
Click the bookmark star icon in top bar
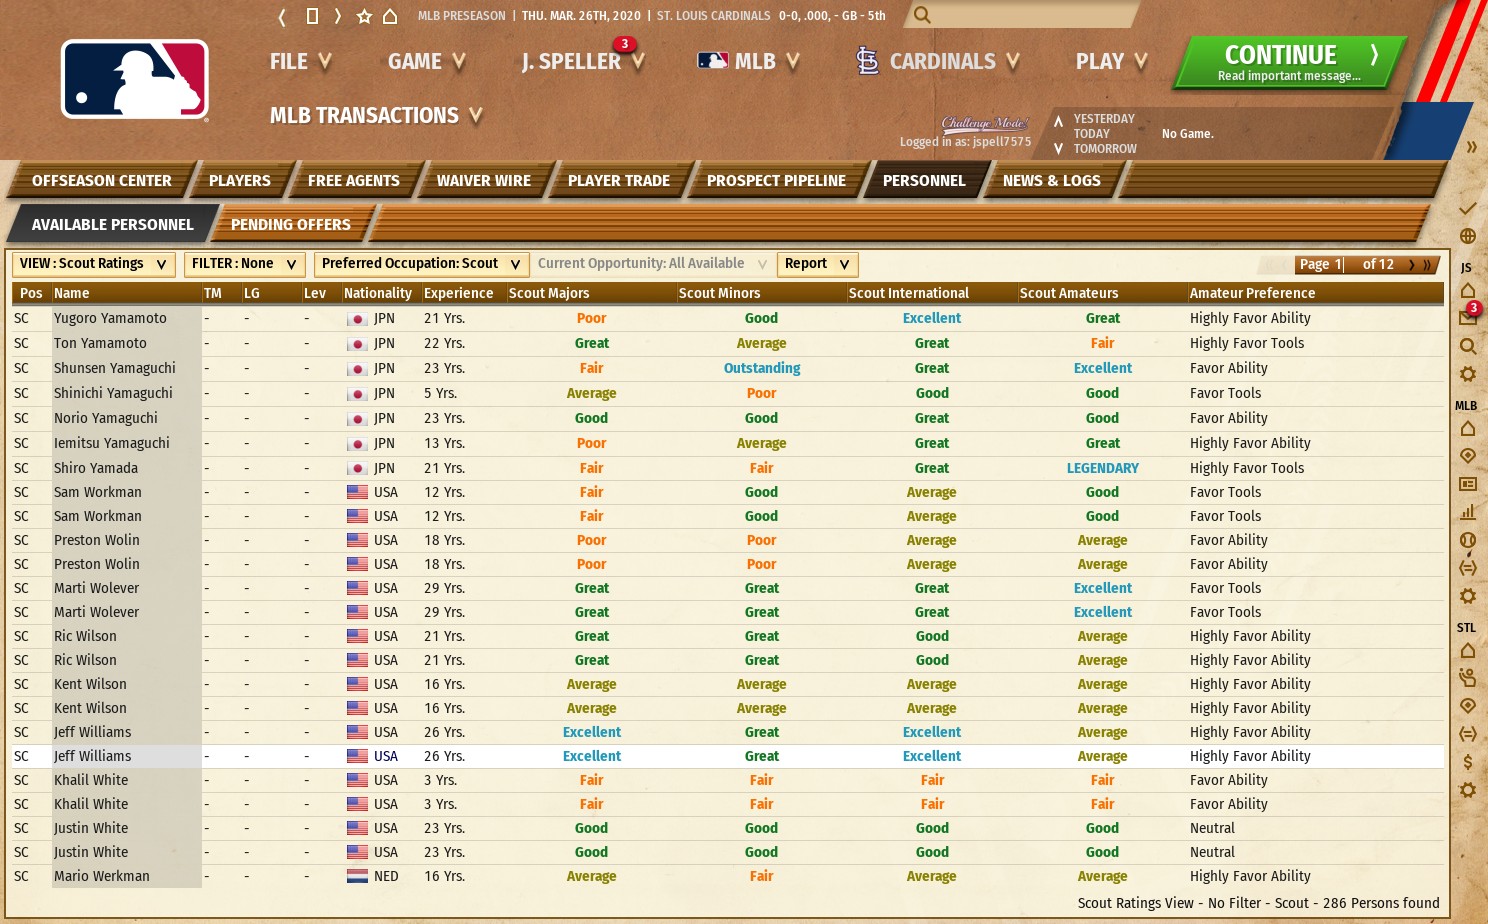pyautogui.click(x=364, y=16)
